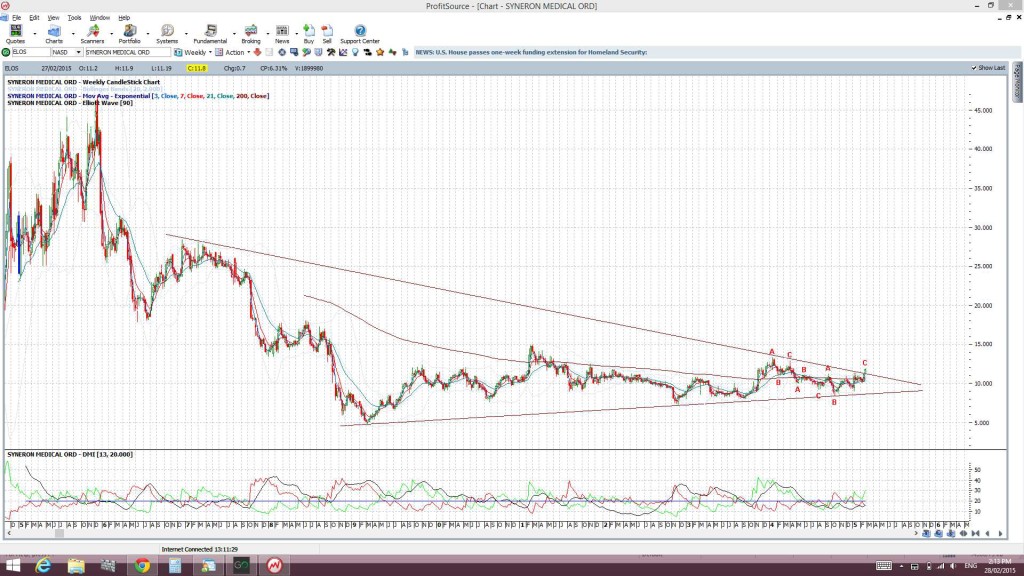Expand the Fundamental dropdown arrow
1024x576 pixels.
point(234,33)
